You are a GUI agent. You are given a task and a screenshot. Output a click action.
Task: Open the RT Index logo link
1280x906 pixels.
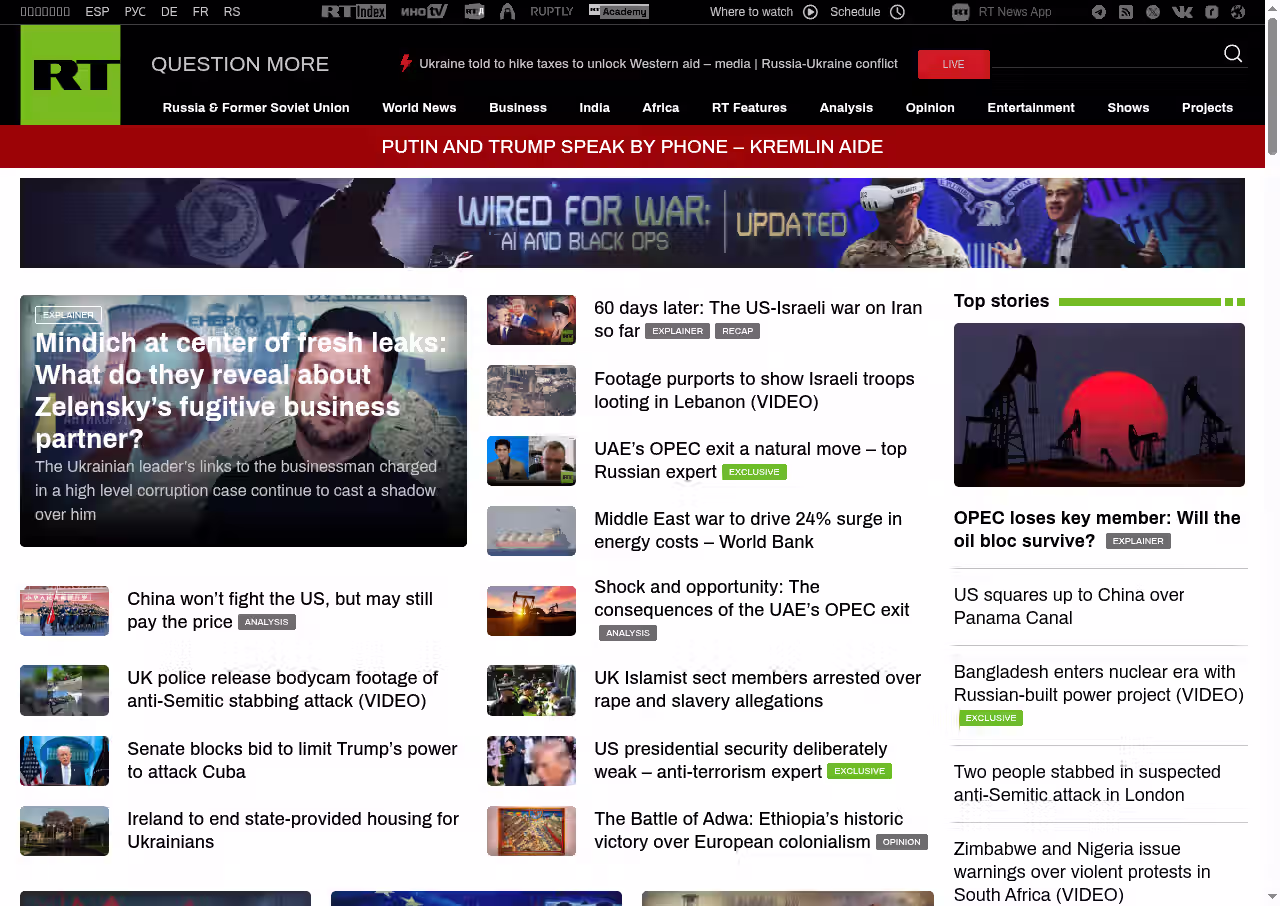pyautogui.click(x=353, y=12)
